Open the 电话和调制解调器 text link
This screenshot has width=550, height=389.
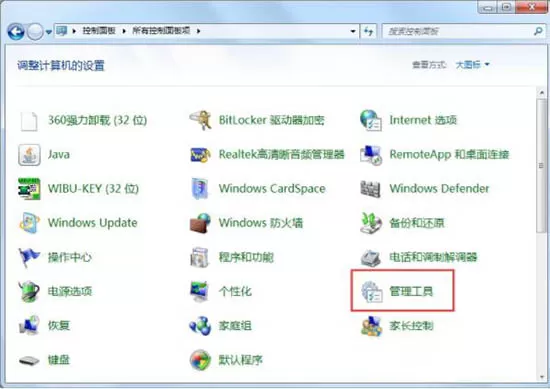[433, 257]
